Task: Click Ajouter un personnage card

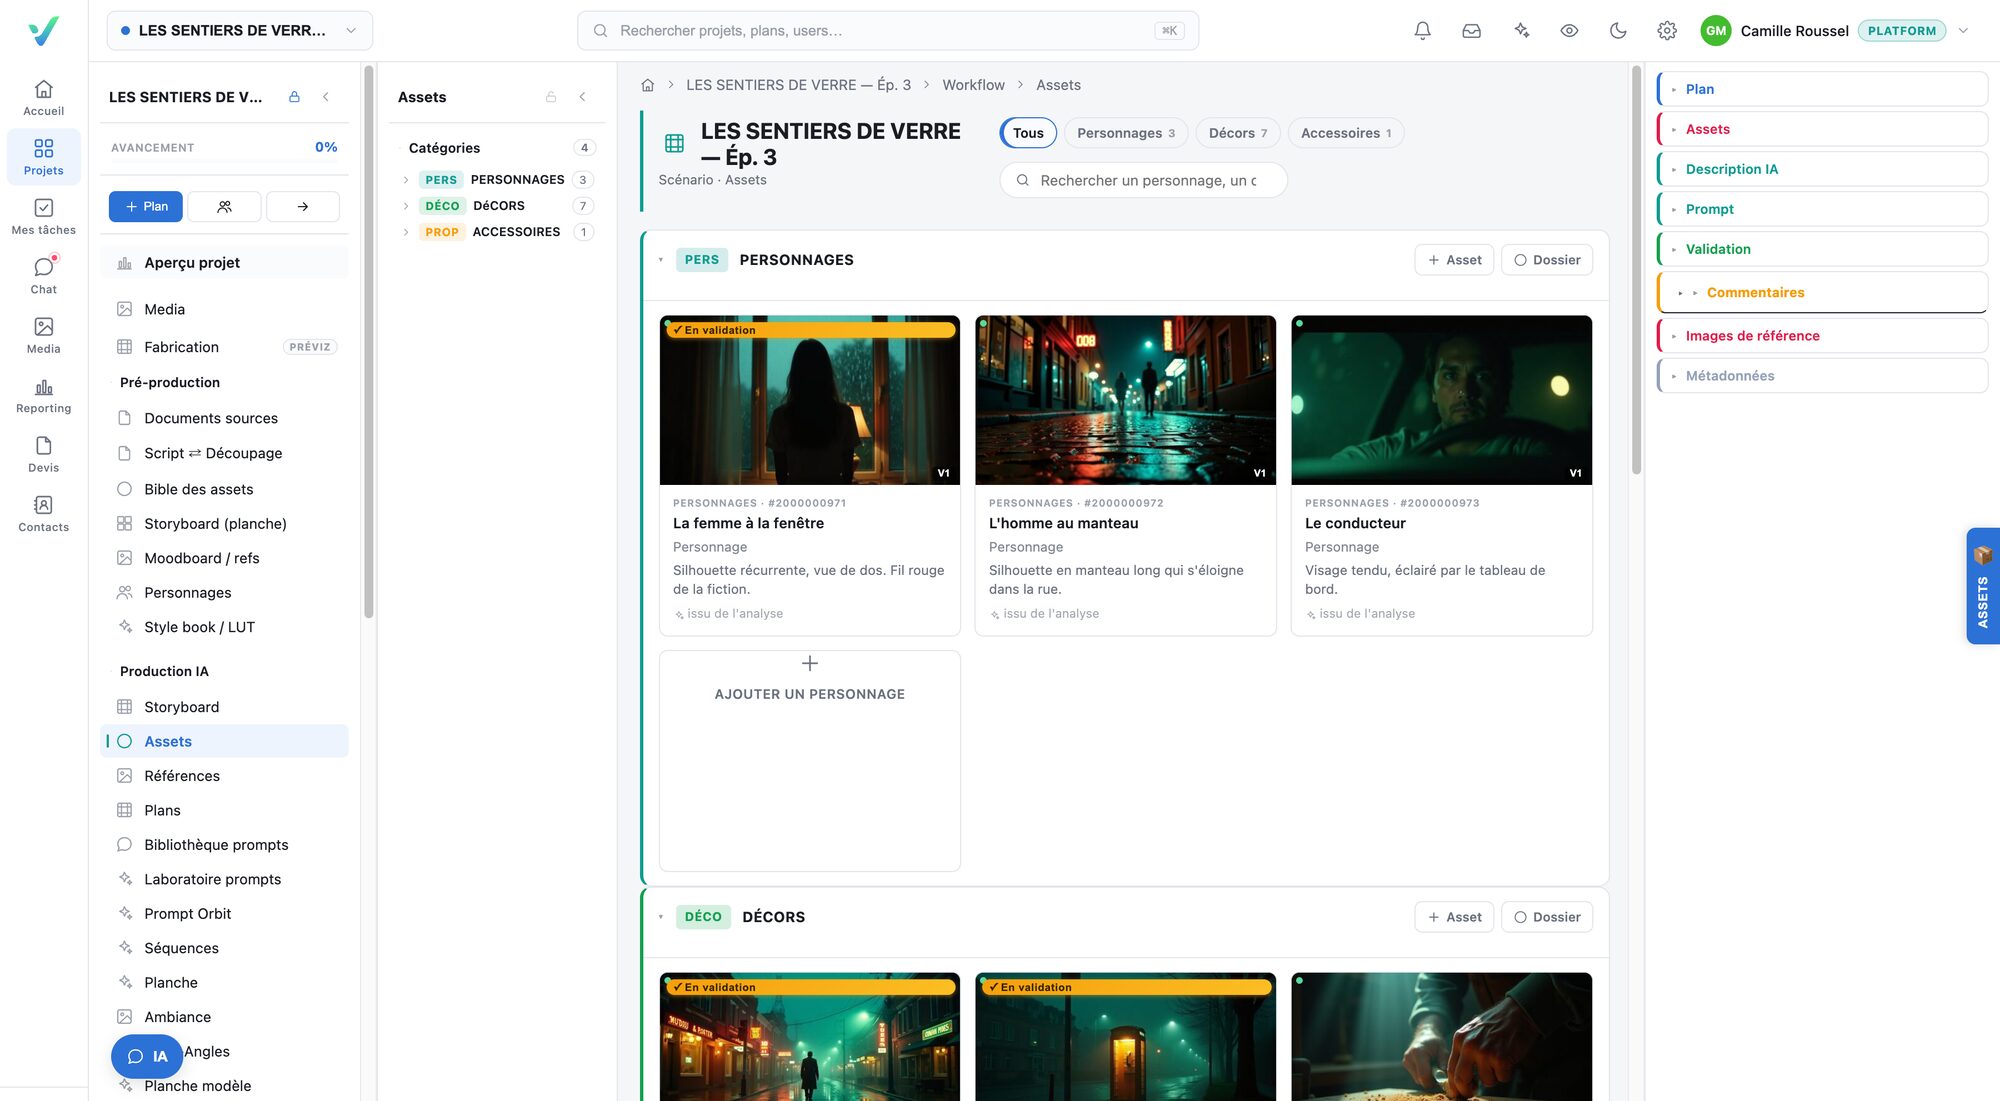Action: click(810, 760)
